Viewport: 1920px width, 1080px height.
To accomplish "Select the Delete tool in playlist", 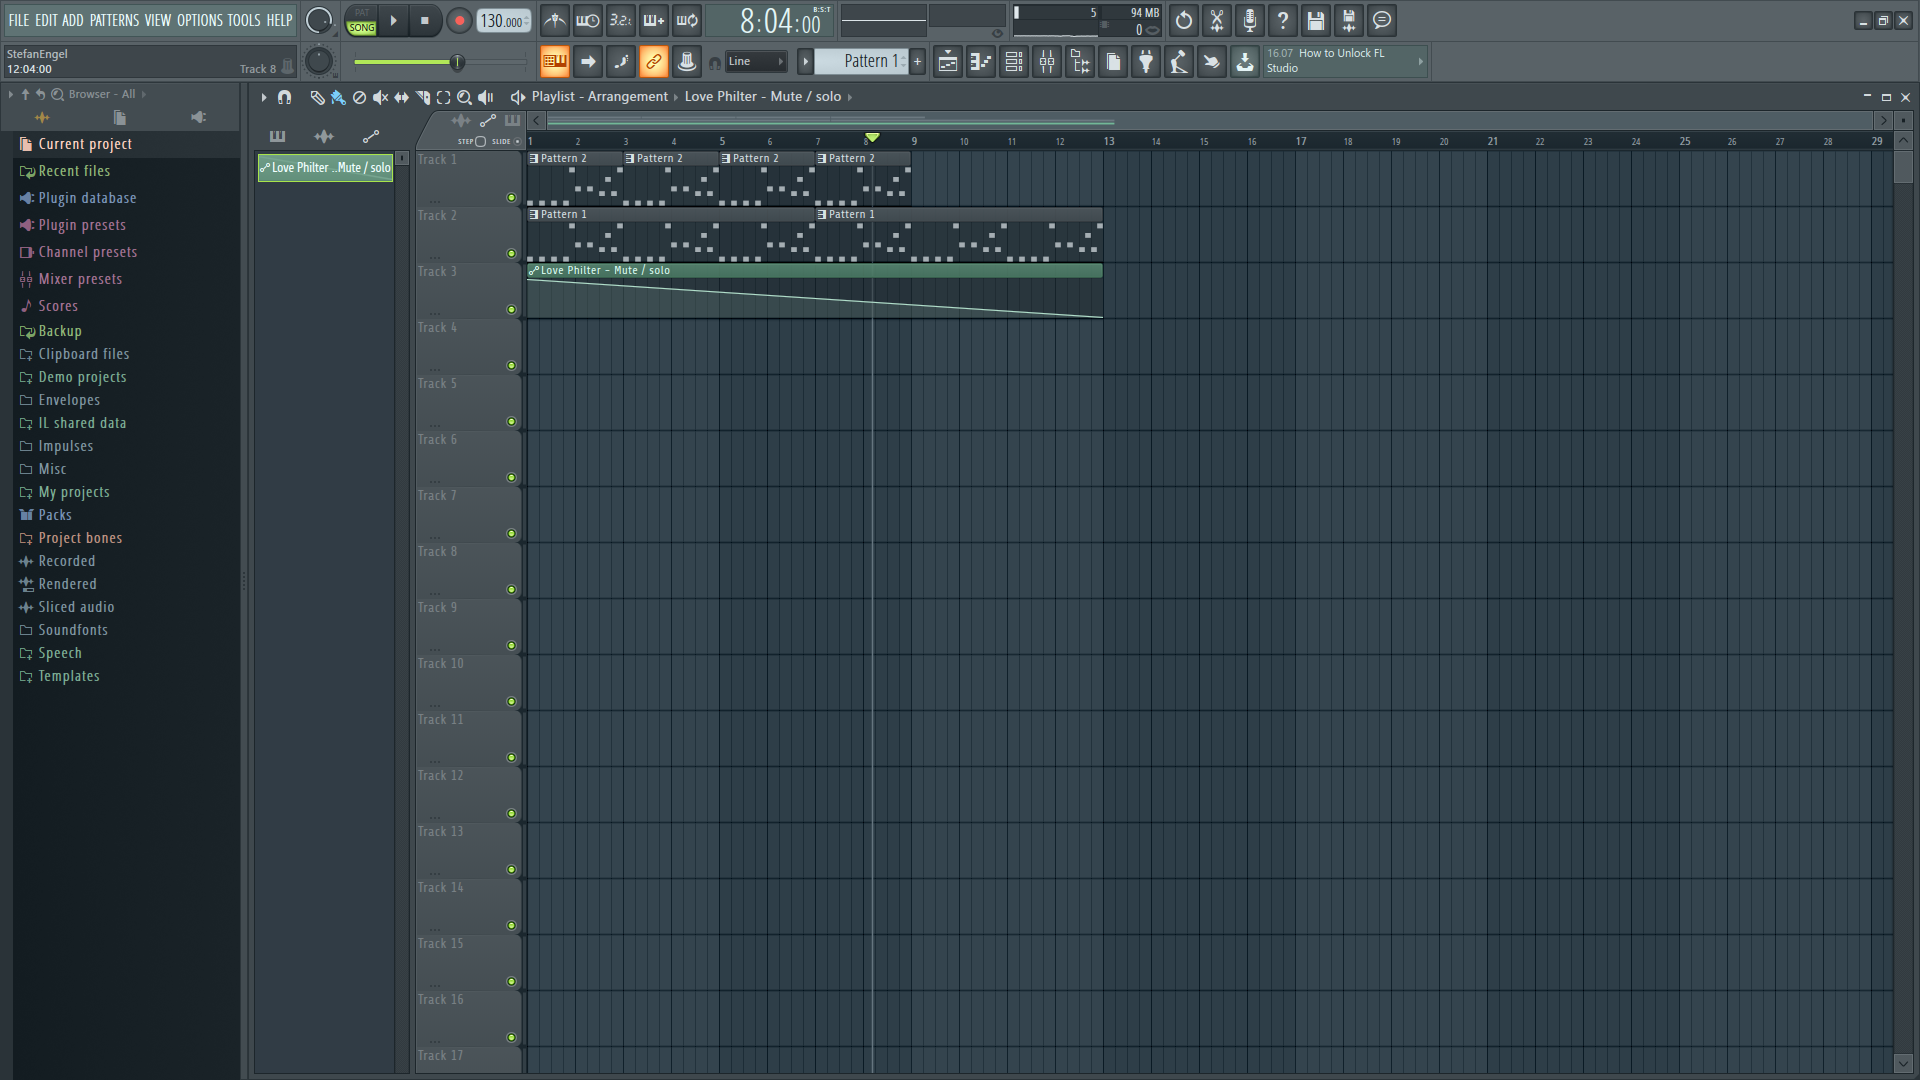I will (359, 97).
